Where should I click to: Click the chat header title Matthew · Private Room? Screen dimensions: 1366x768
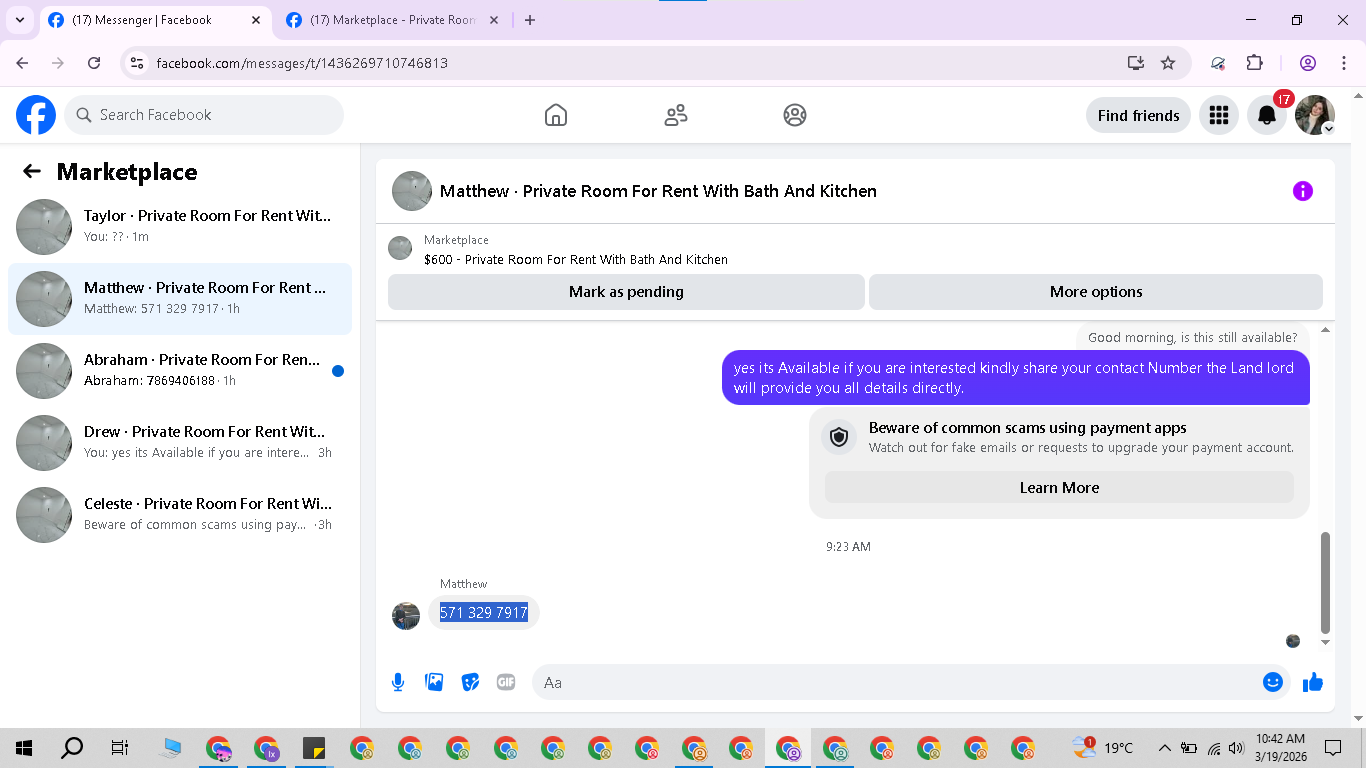tap(658, 191)
